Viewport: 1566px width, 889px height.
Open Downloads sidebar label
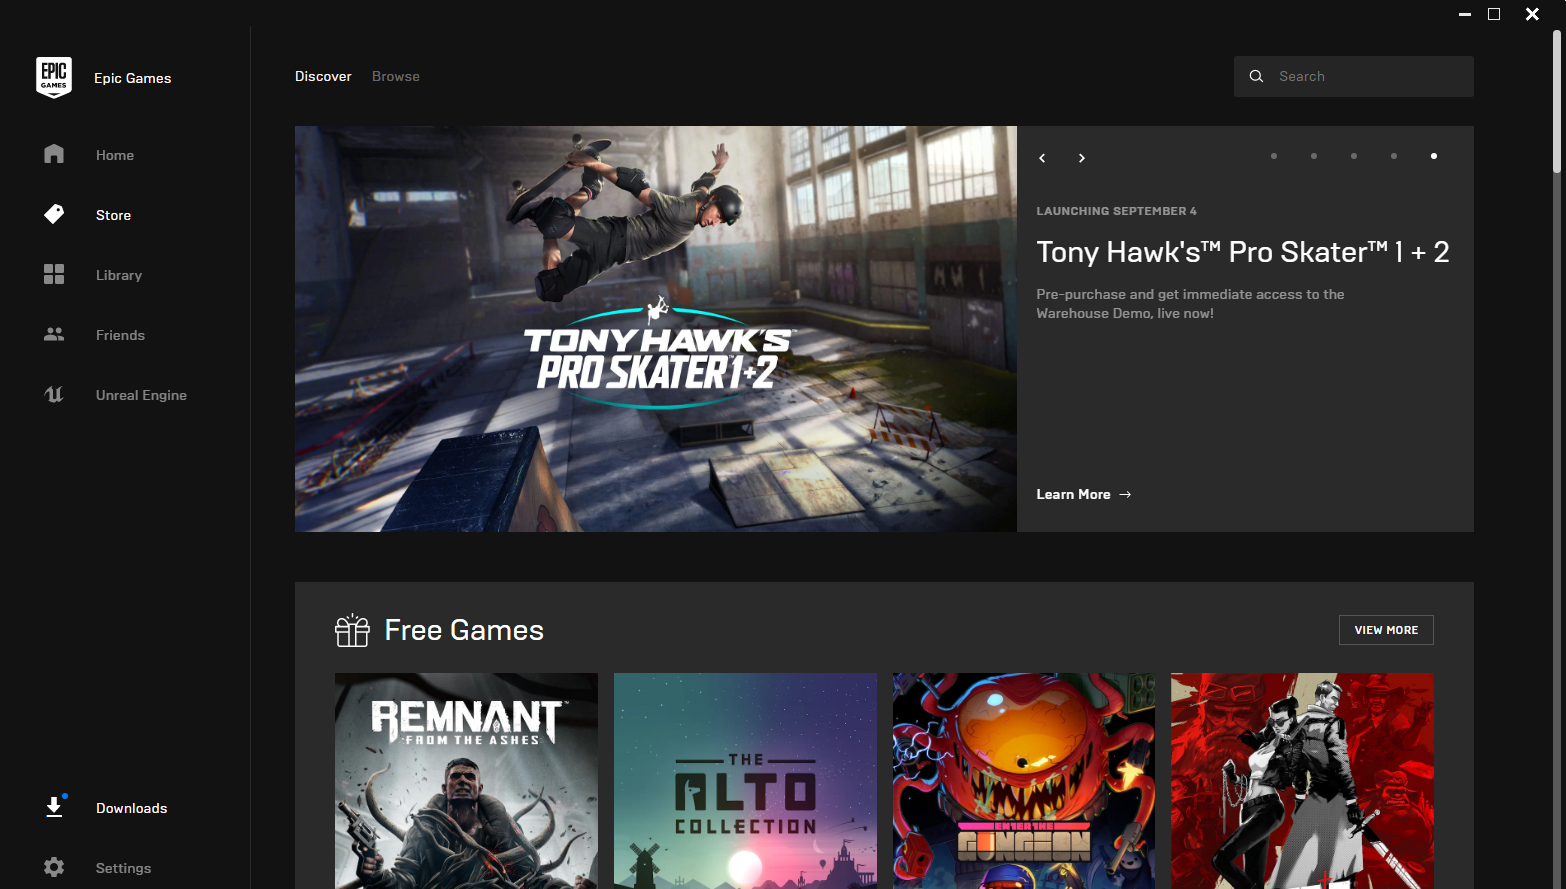(x=131, y=808)
